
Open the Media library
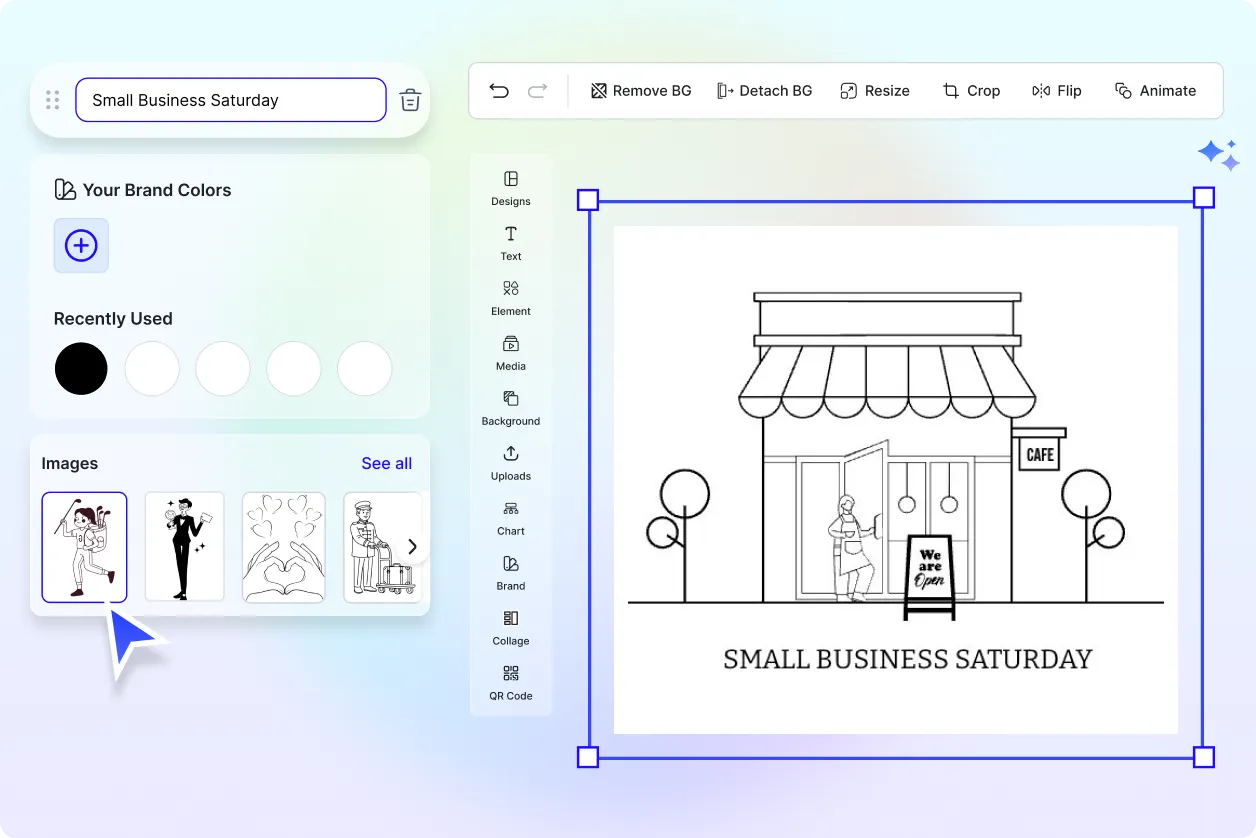click(510, 354)
